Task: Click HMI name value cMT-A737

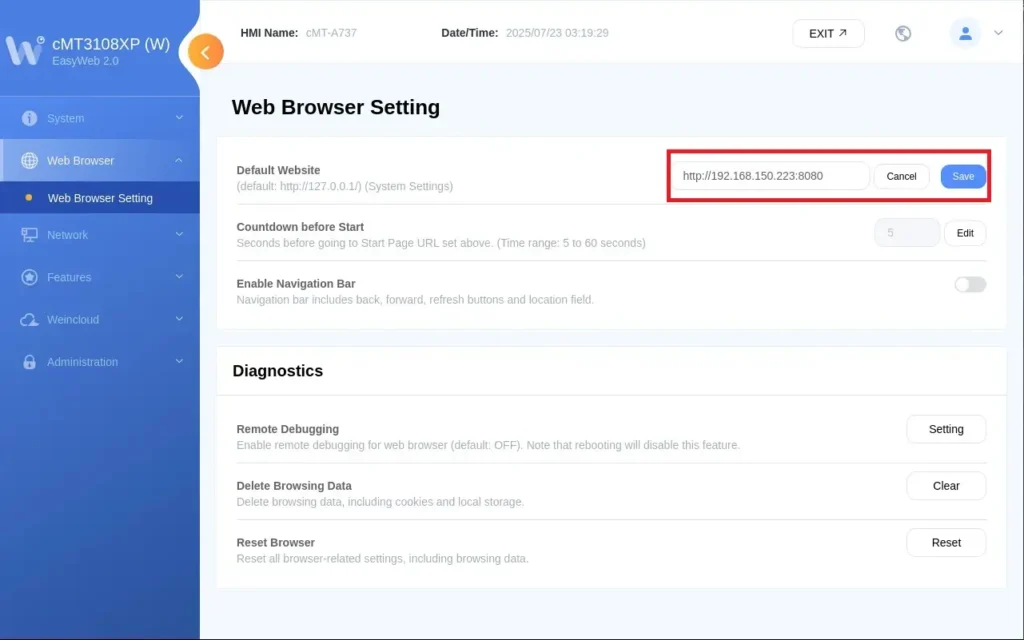Action: tap(331, 33)
